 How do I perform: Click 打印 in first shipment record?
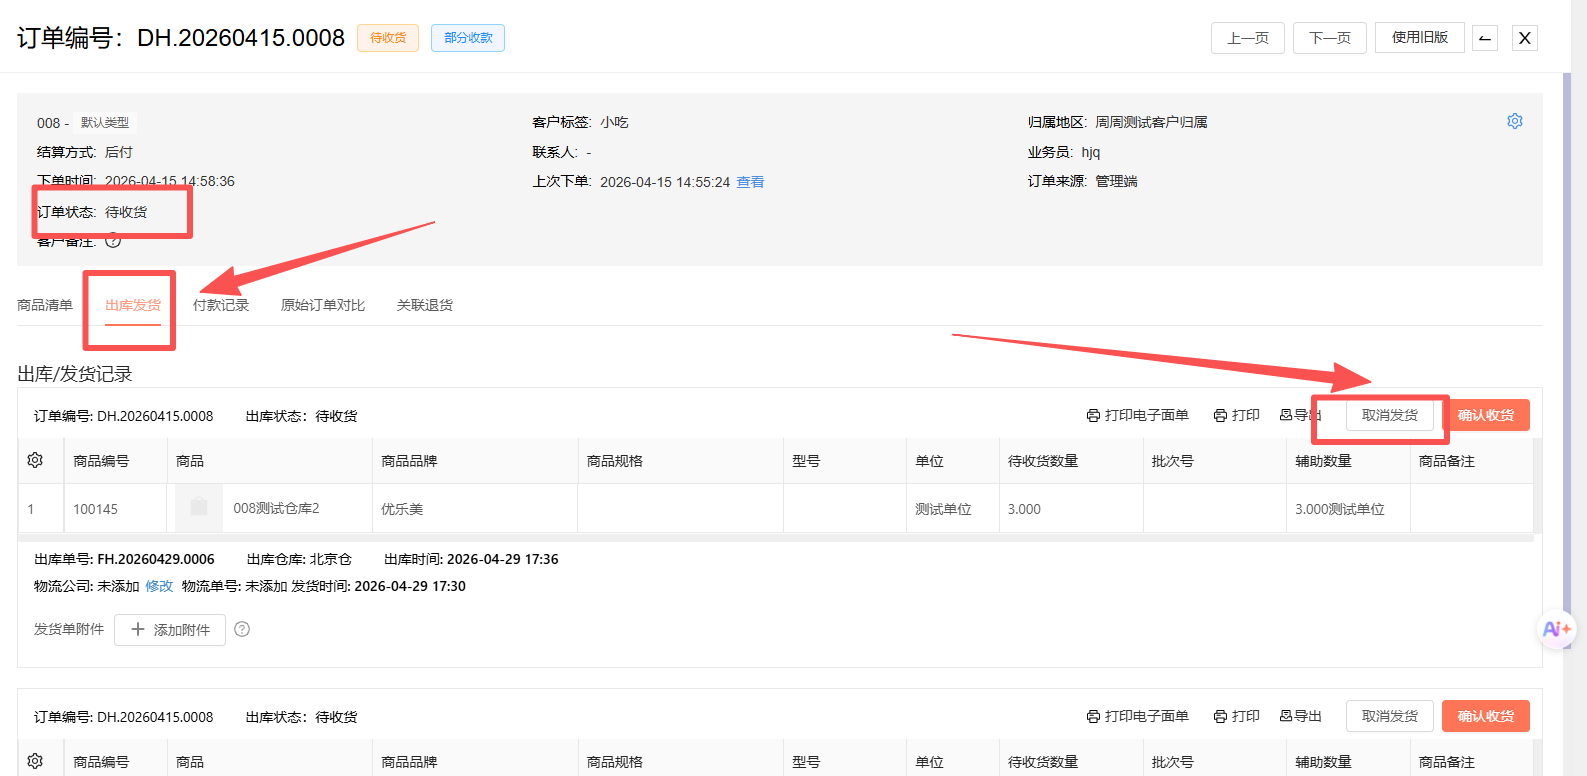pos(1237,415)
